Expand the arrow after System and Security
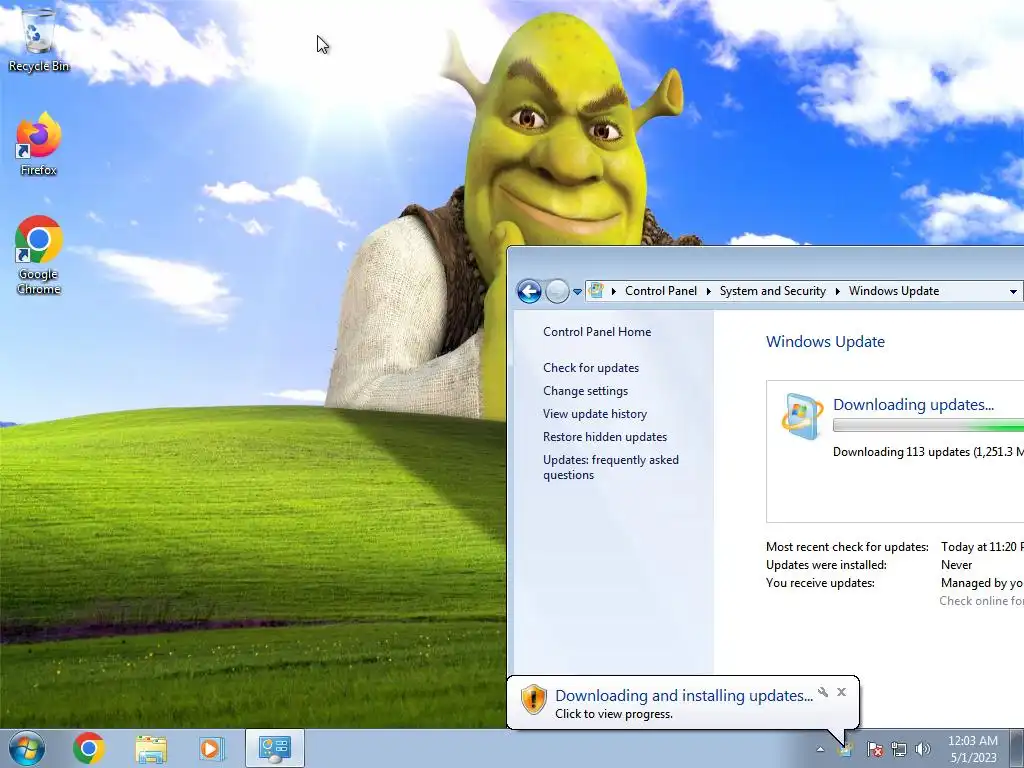The image size is (1024, 768). [837, 291]
